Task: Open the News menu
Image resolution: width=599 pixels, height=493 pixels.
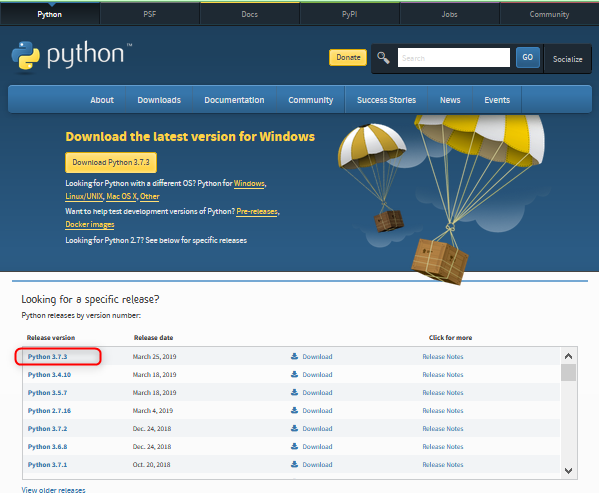Action: (x=450, y=100)
